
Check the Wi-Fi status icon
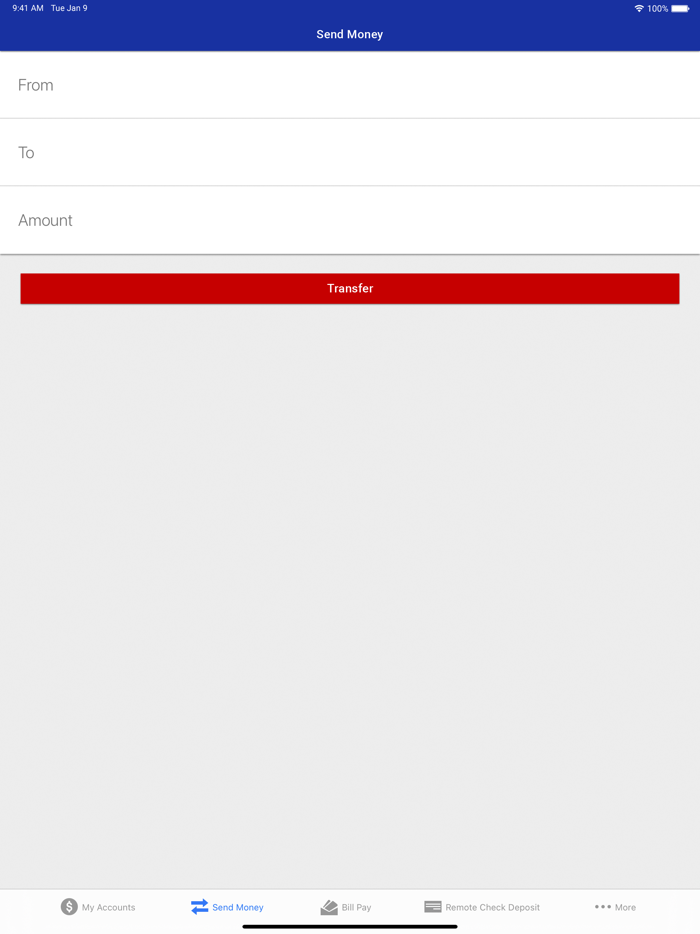pos(639,8)
